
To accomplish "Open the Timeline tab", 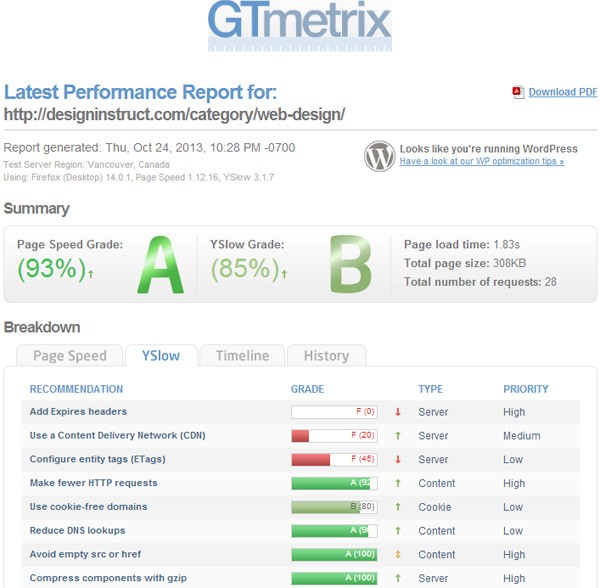I will (243, 356).
